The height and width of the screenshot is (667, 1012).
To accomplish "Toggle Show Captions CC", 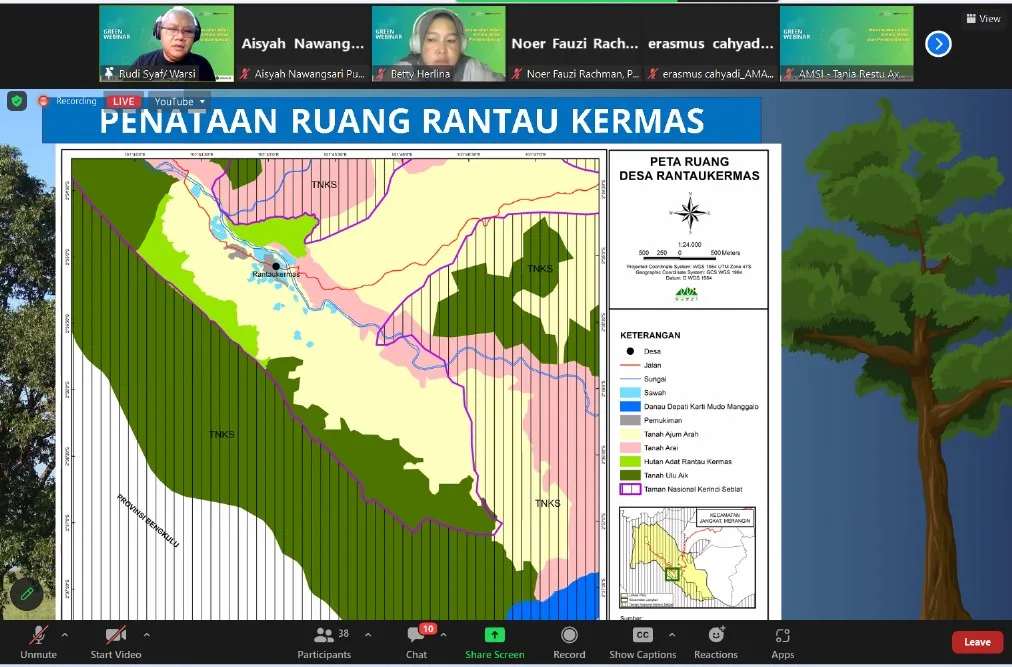I will click(642, 642).
